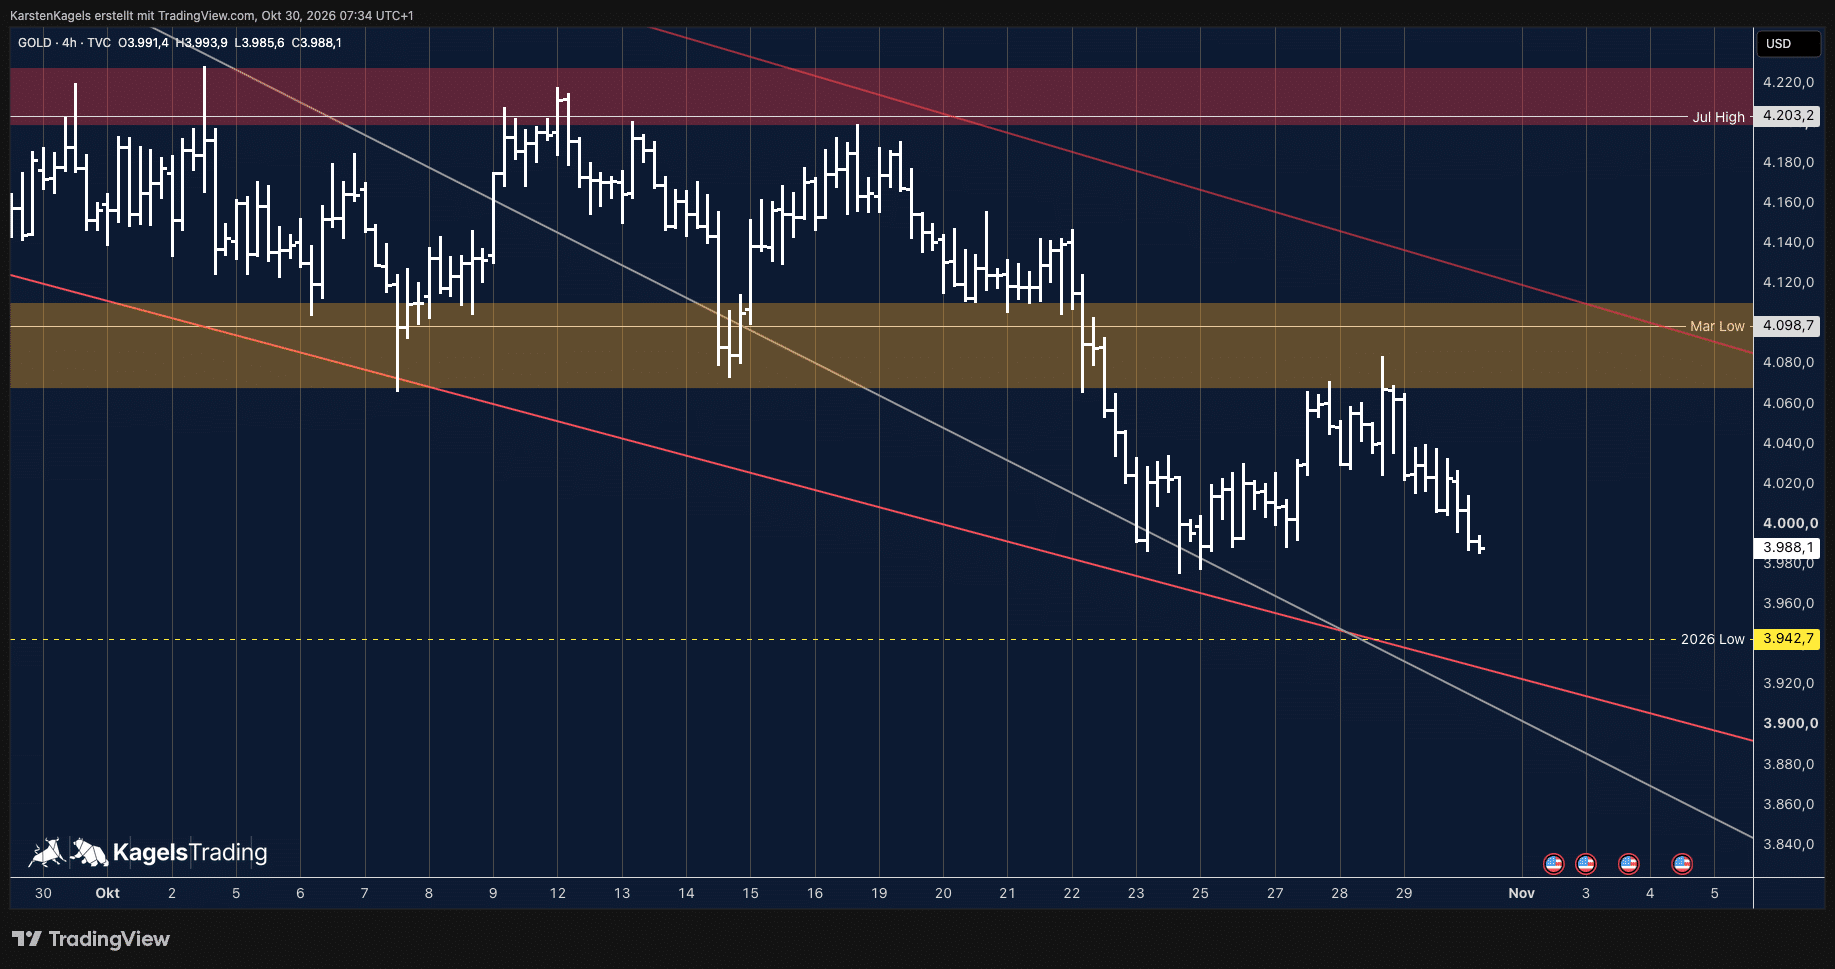Image resolution: width=1835 pixels, height=969 pixels.
Task: Click the rightmost US economic event flag icon
Action: [x=1682, y=864]
